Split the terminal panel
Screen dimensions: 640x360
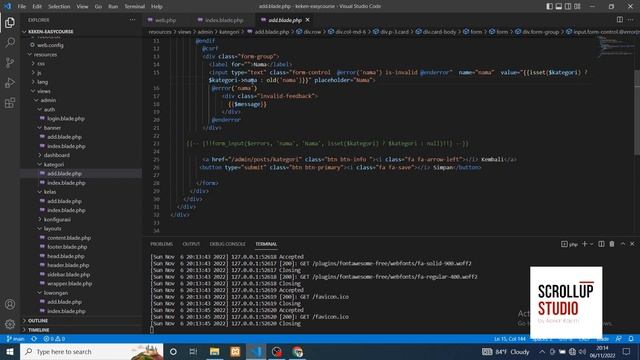pyautogui.click(x=601, y=244)
